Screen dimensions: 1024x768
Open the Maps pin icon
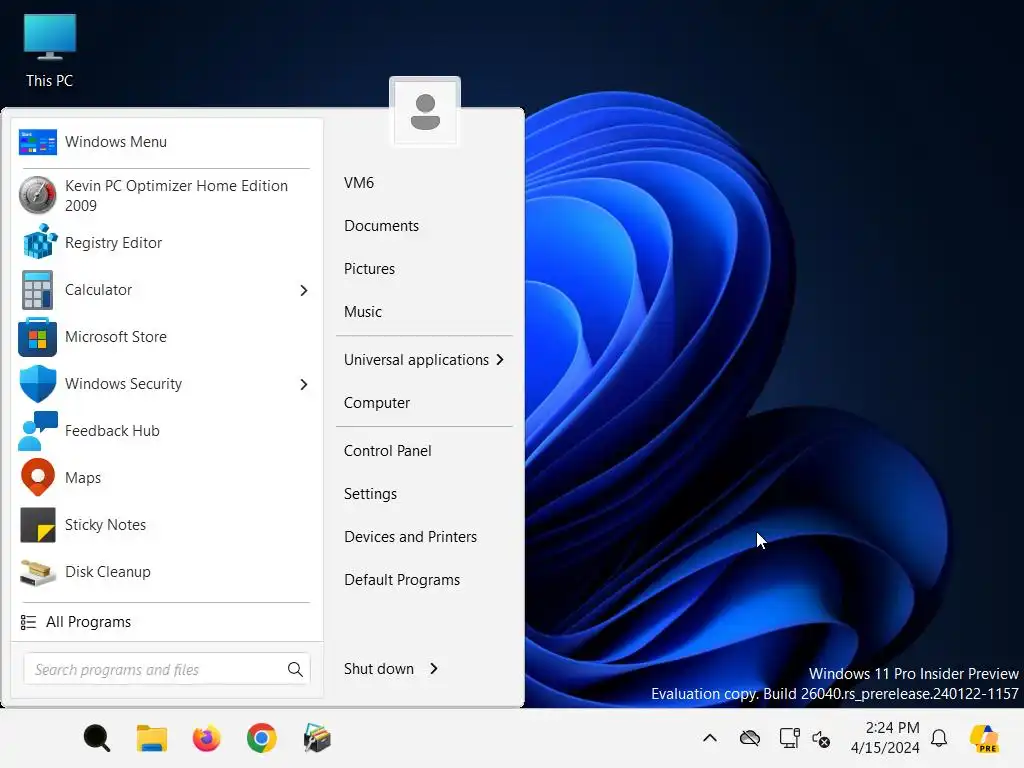(x=38, y=478)
